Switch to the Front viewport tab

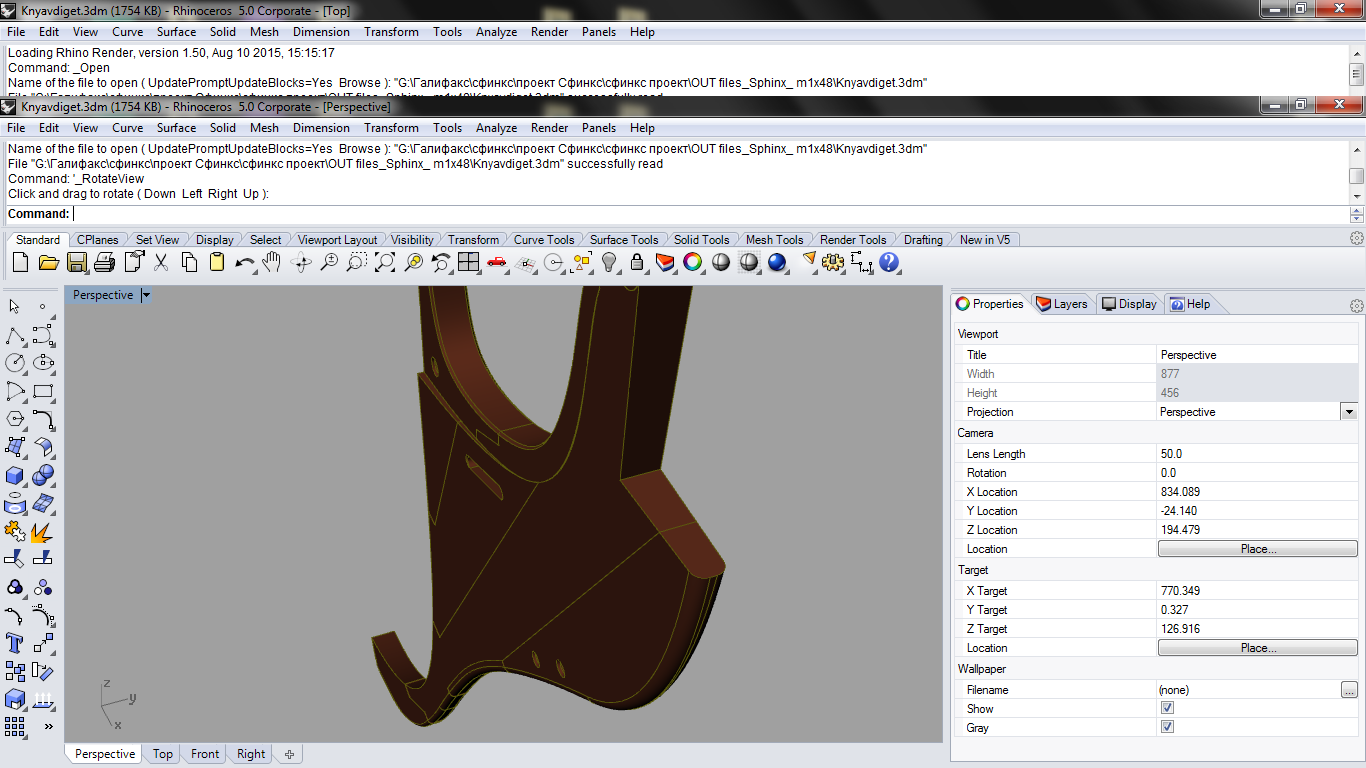(x=205, y=754)
